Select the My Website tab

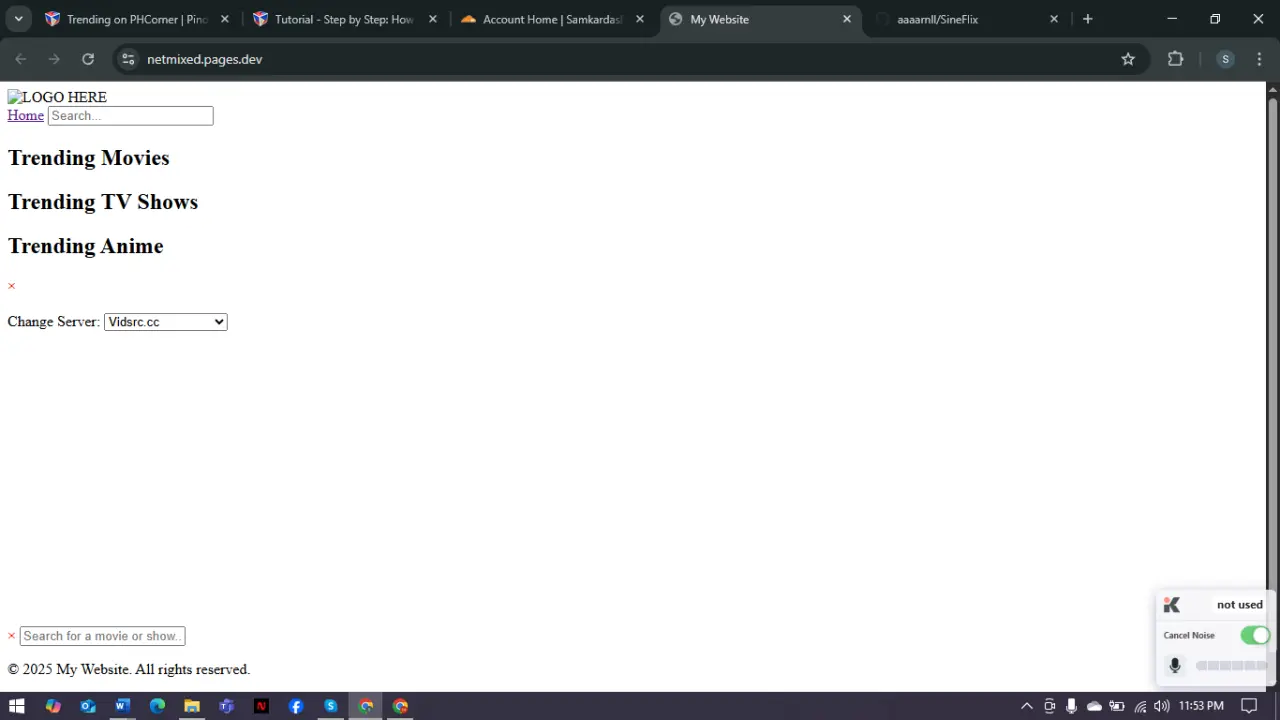point(761,19)
